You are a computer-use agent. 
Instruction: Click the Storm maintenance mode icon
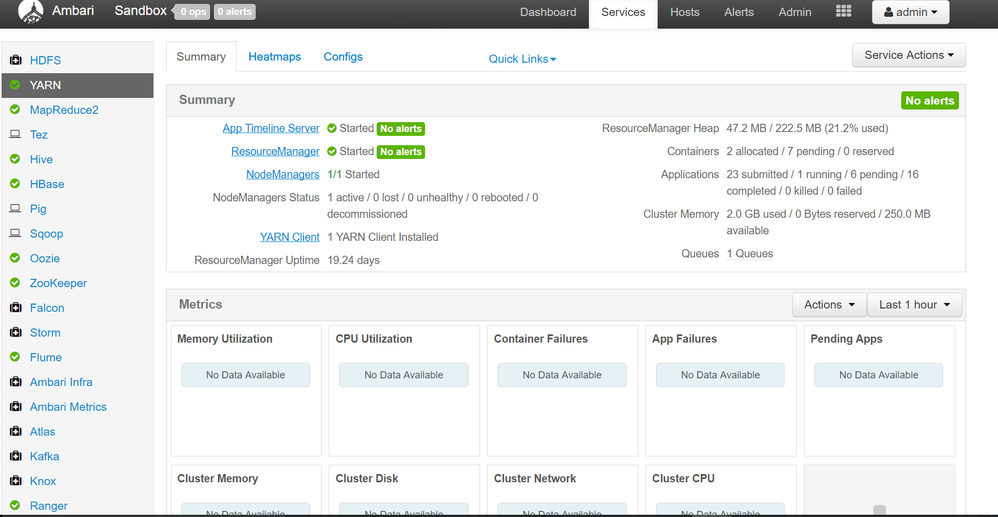[15, 333]
